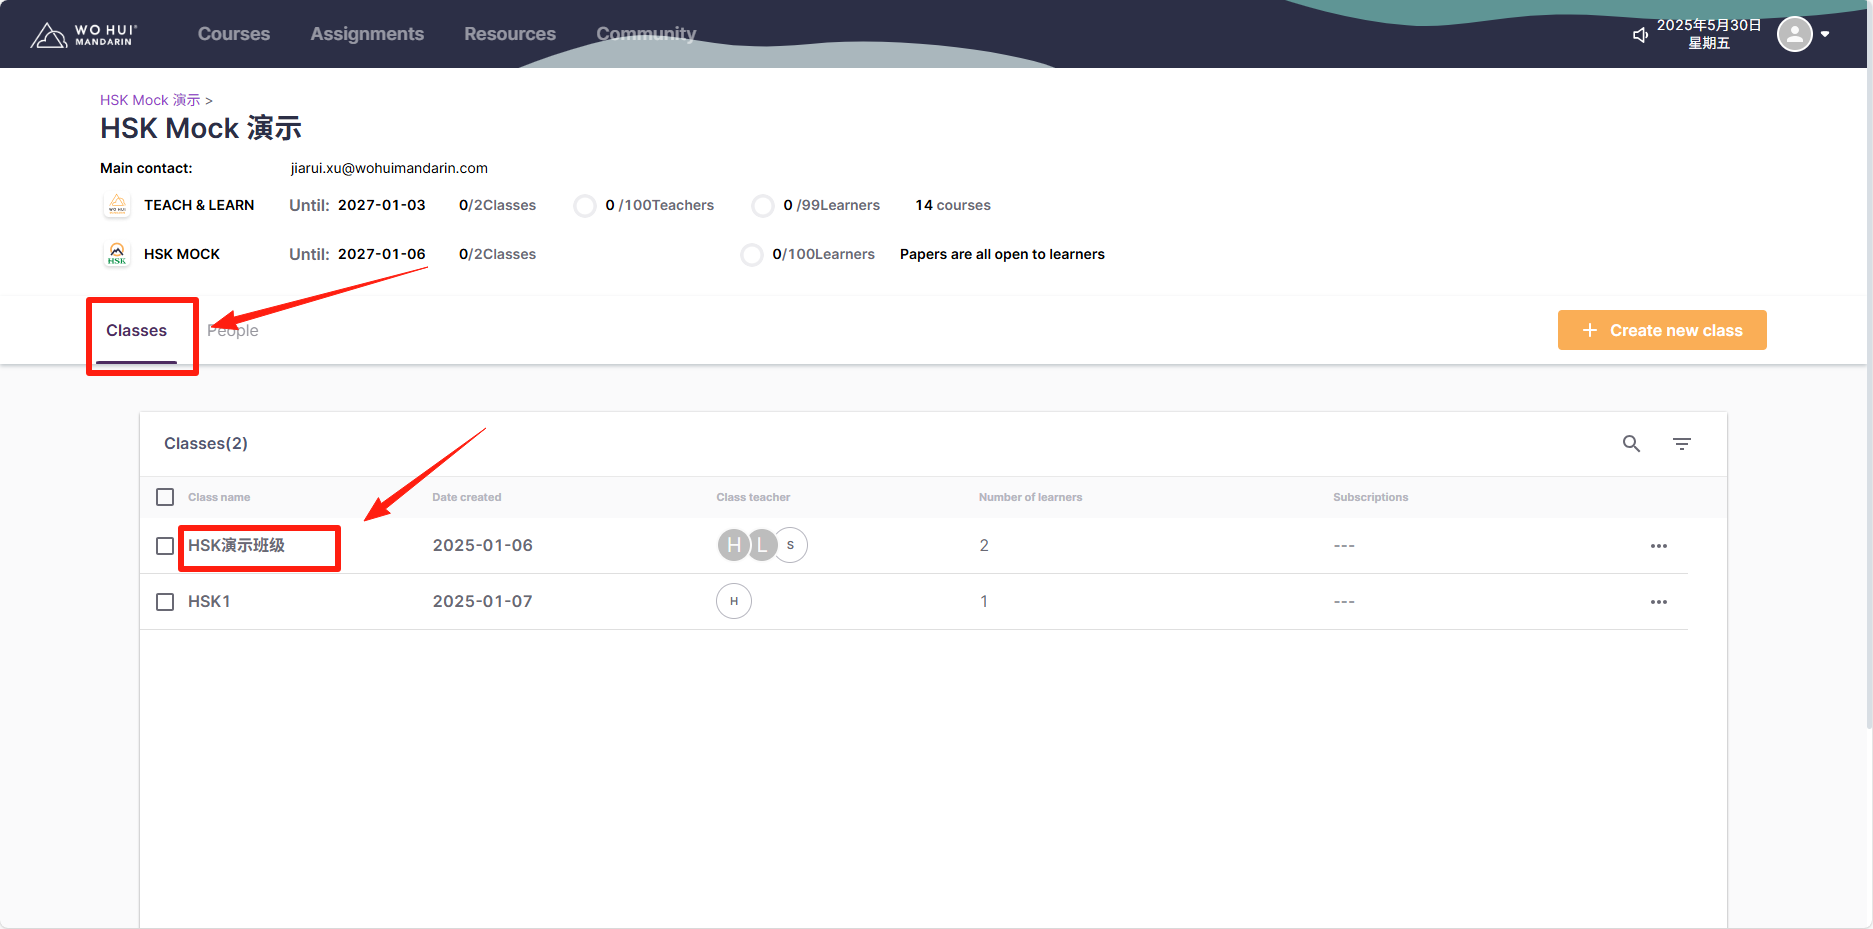1873x929 pixels.
Task: Click the Create new class button
Action: [x=1661, y=330]
